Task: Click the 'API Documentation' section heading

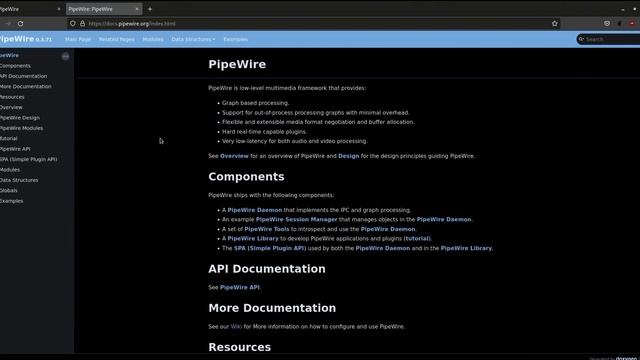Action: click(x=267, y=269)
